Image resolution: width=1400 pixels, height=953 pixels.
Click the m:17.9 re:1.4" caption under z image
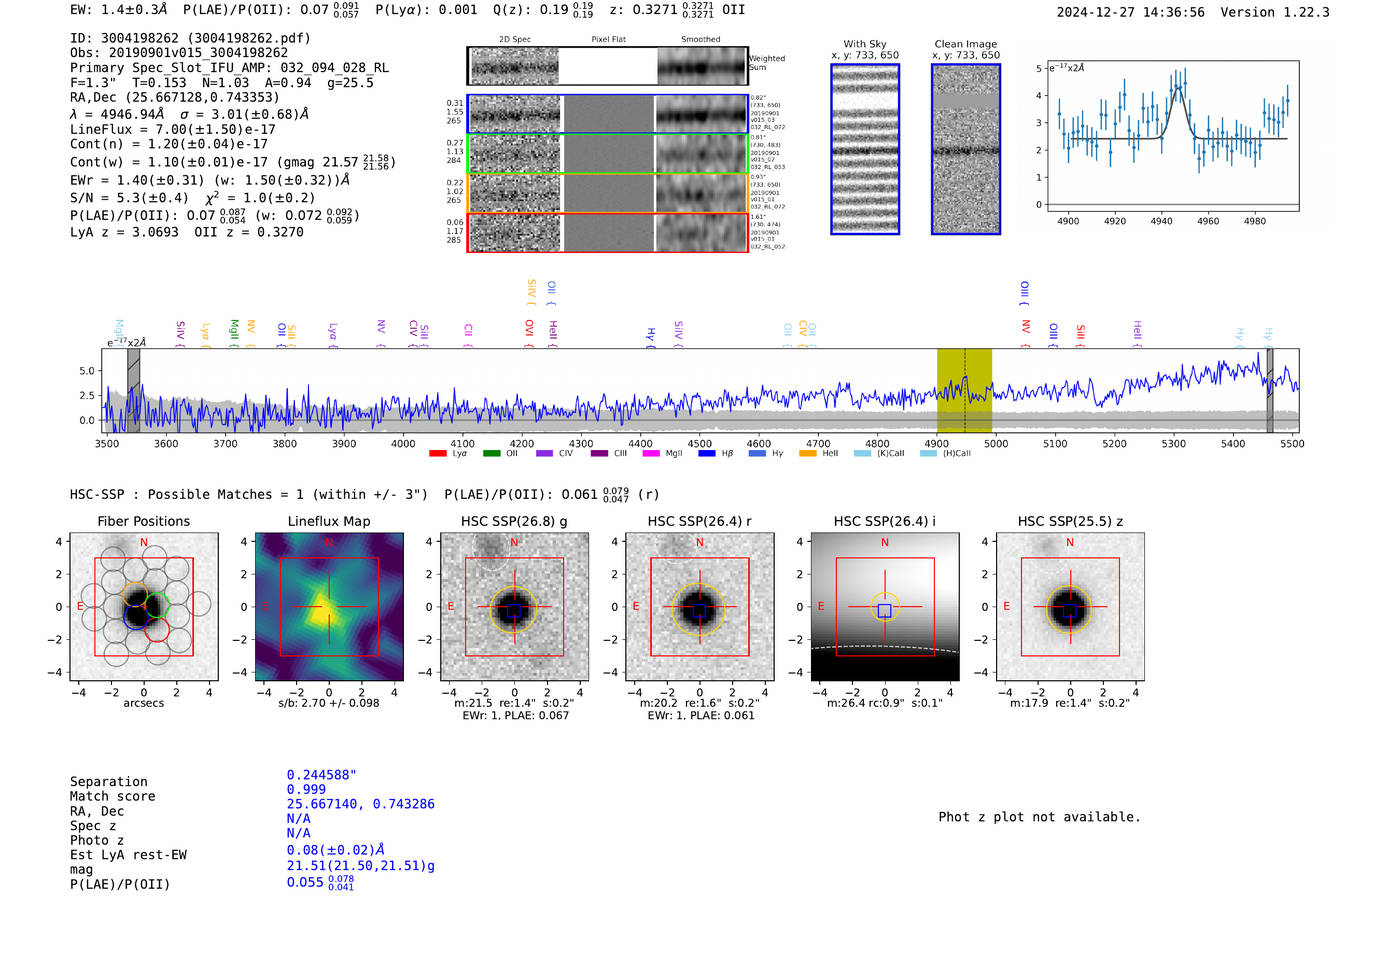point(1070,703)
